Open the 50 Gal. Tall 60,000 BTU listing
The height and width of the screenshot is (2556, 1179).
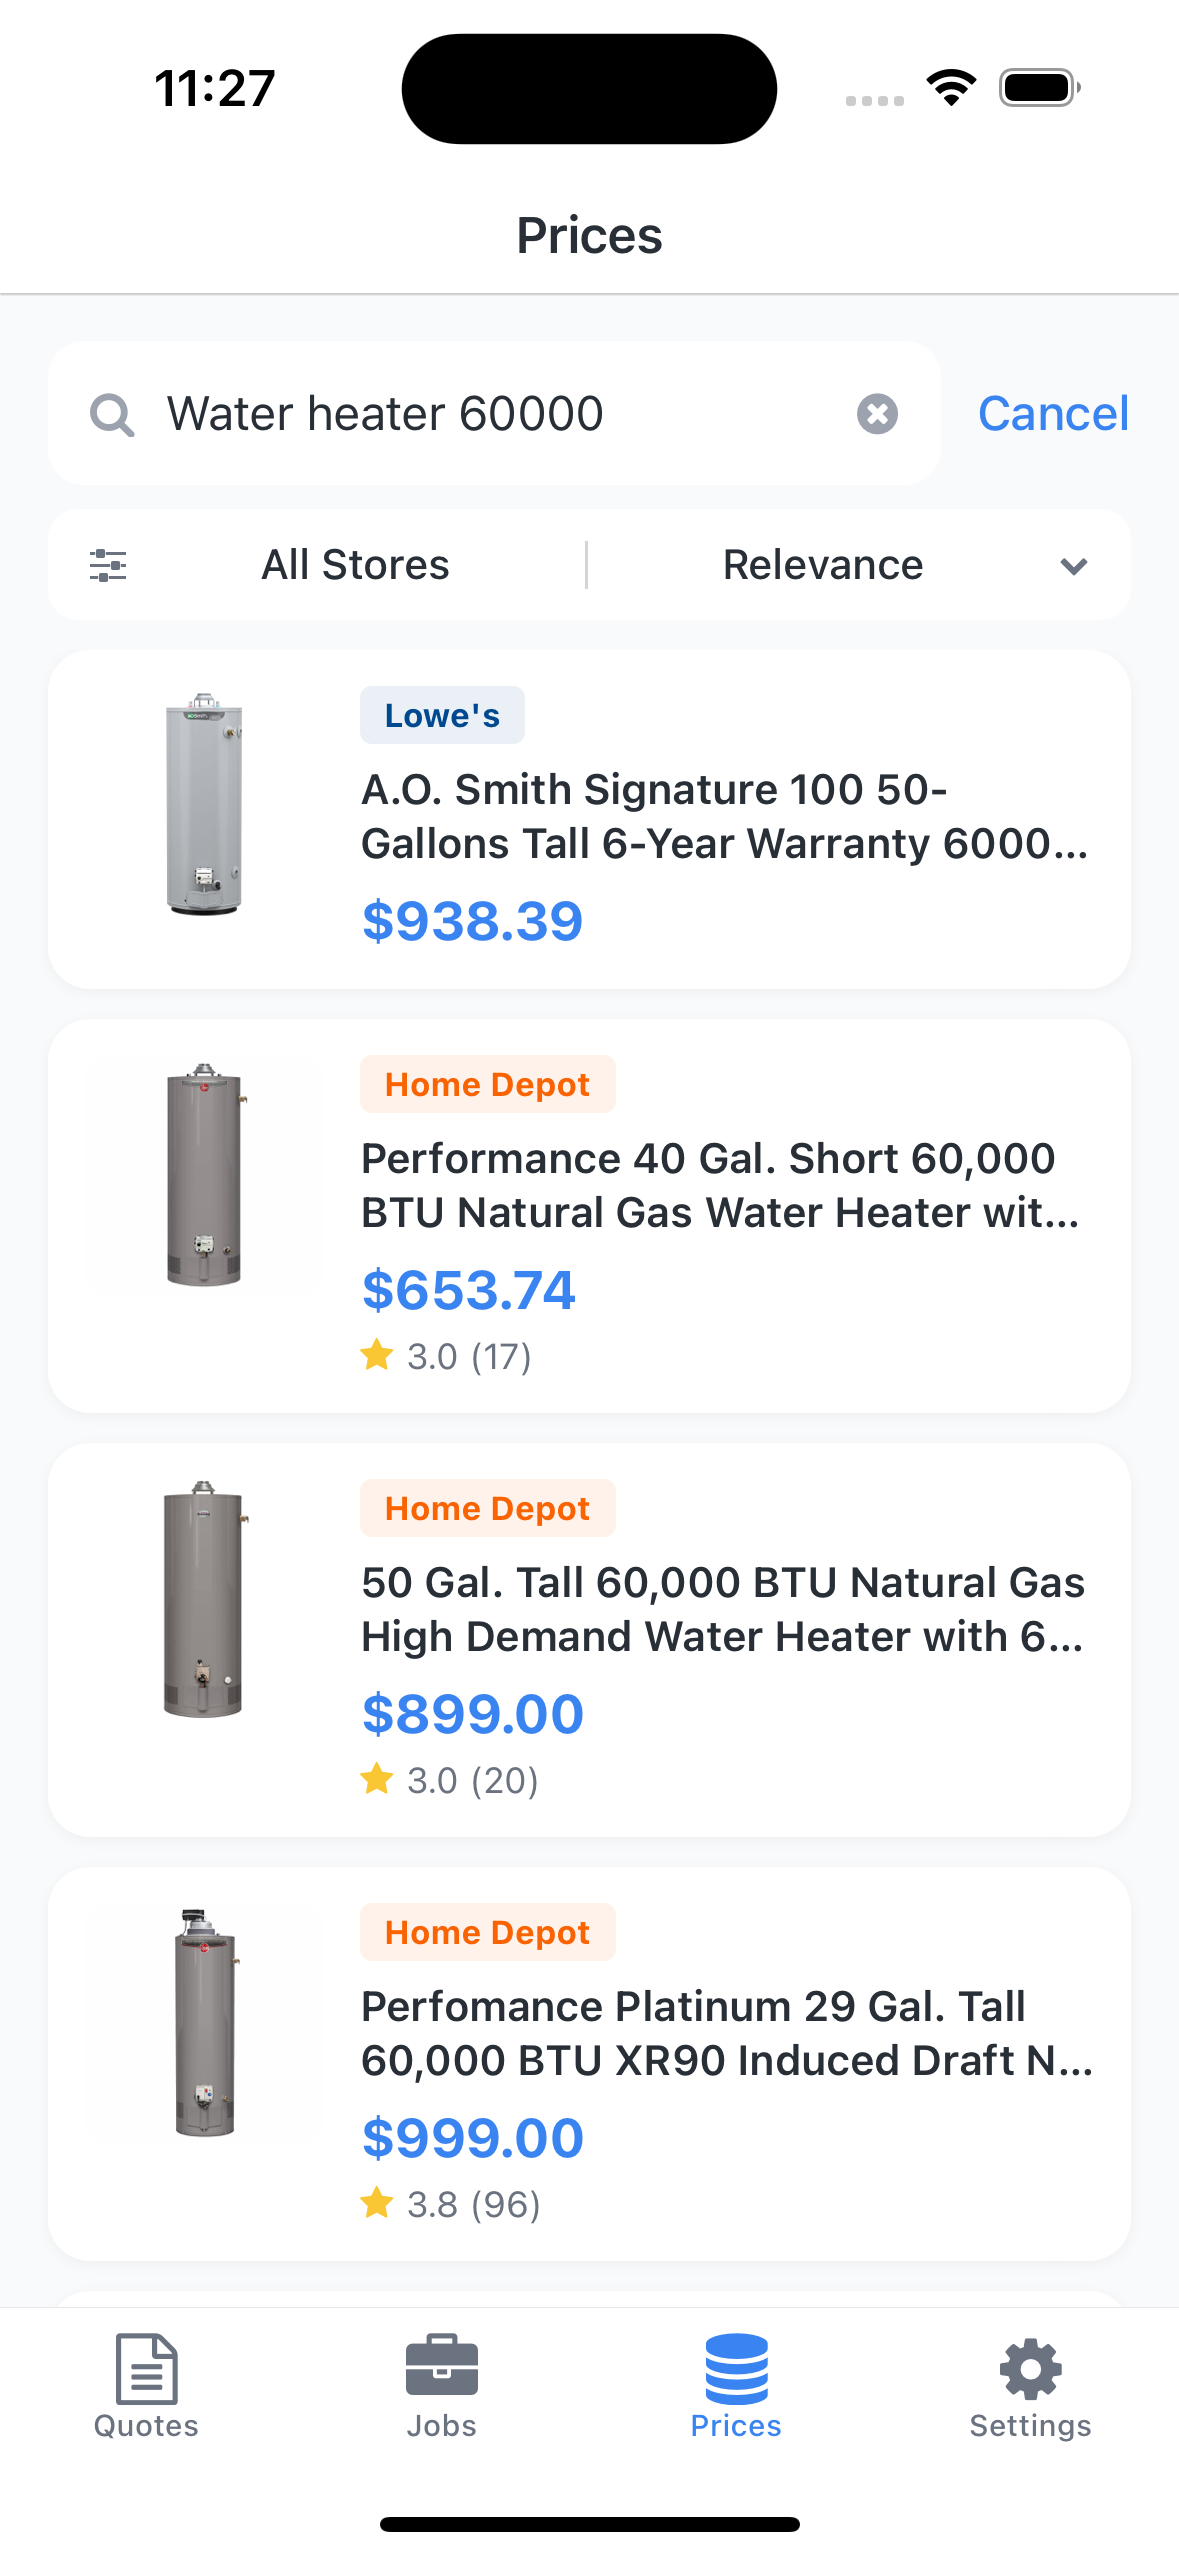722,1609
